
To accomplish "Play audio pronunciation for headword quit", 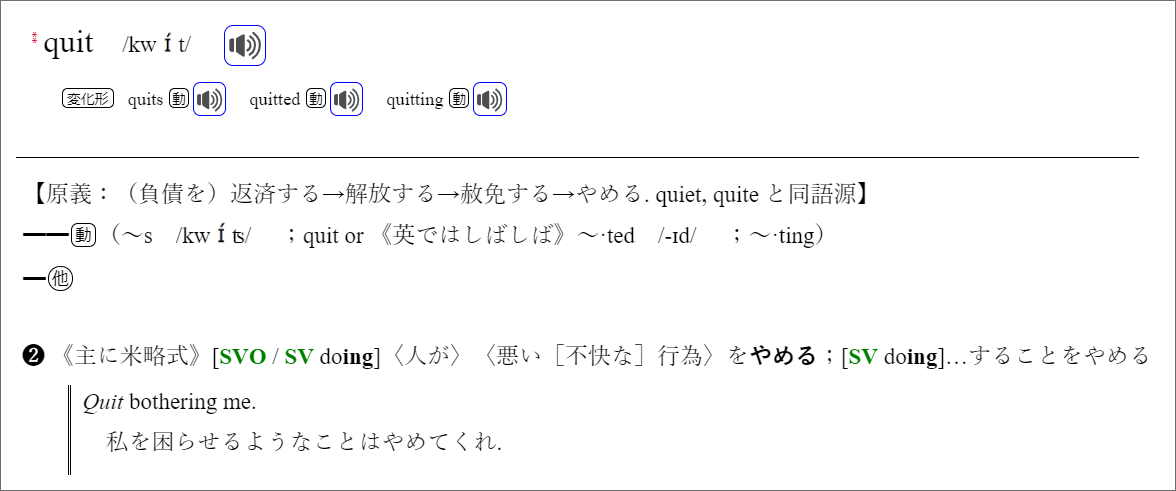I will point(244,46).
